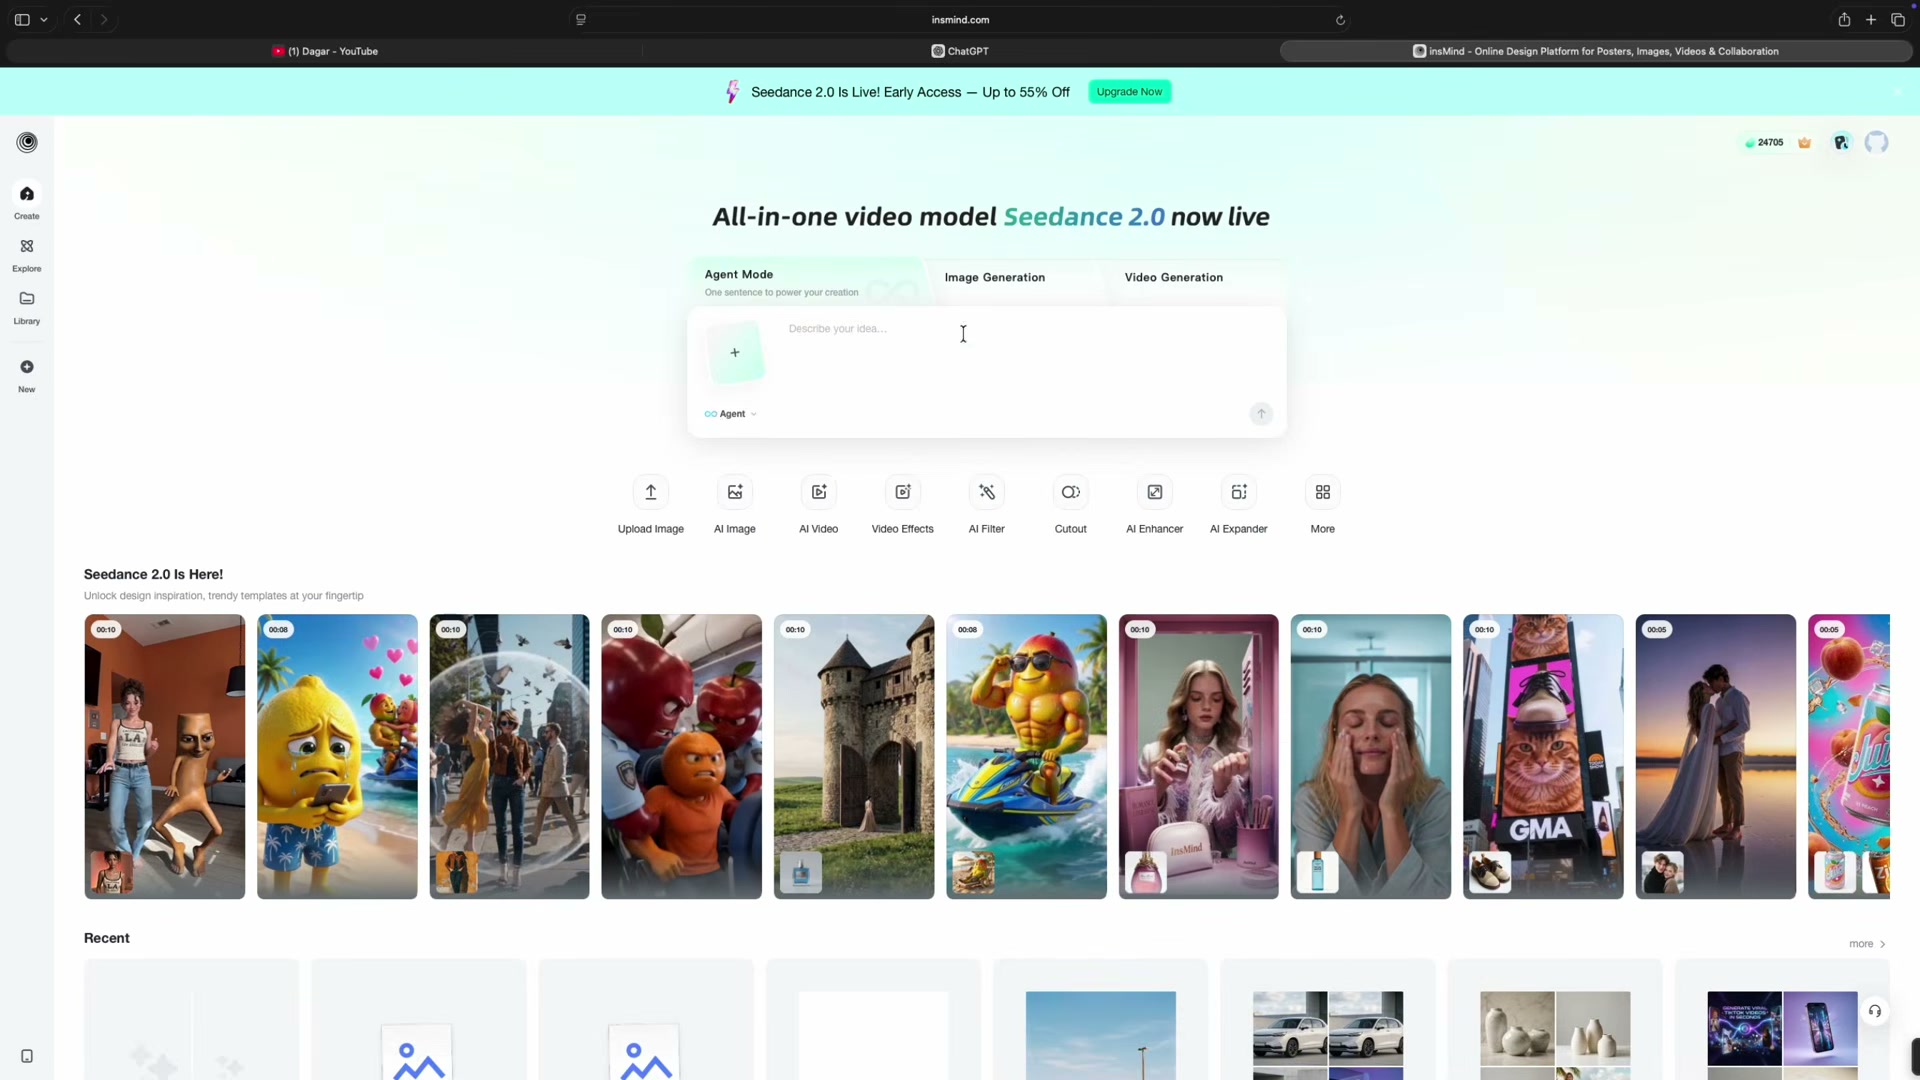Screen dimensions: 1920x1080
Task: Open the blue sky recent project
Action: (x=1100, y=1020)
